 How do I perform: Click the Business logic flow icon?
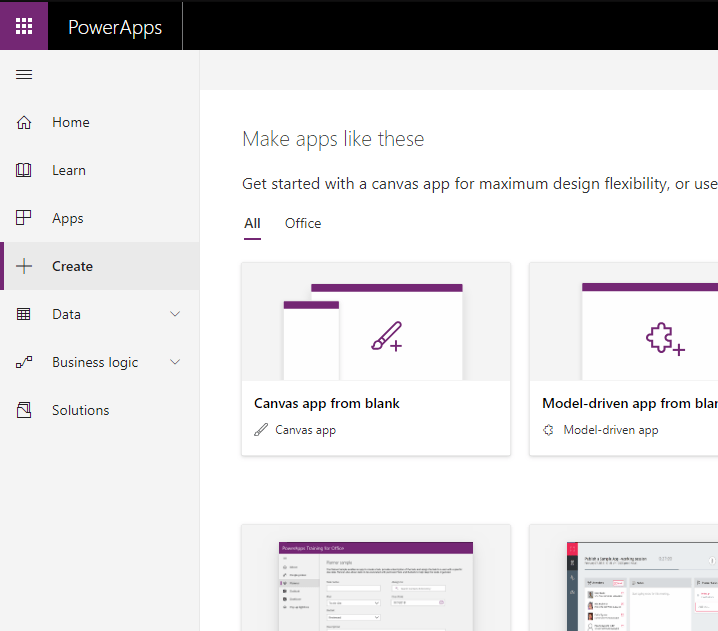24,362
